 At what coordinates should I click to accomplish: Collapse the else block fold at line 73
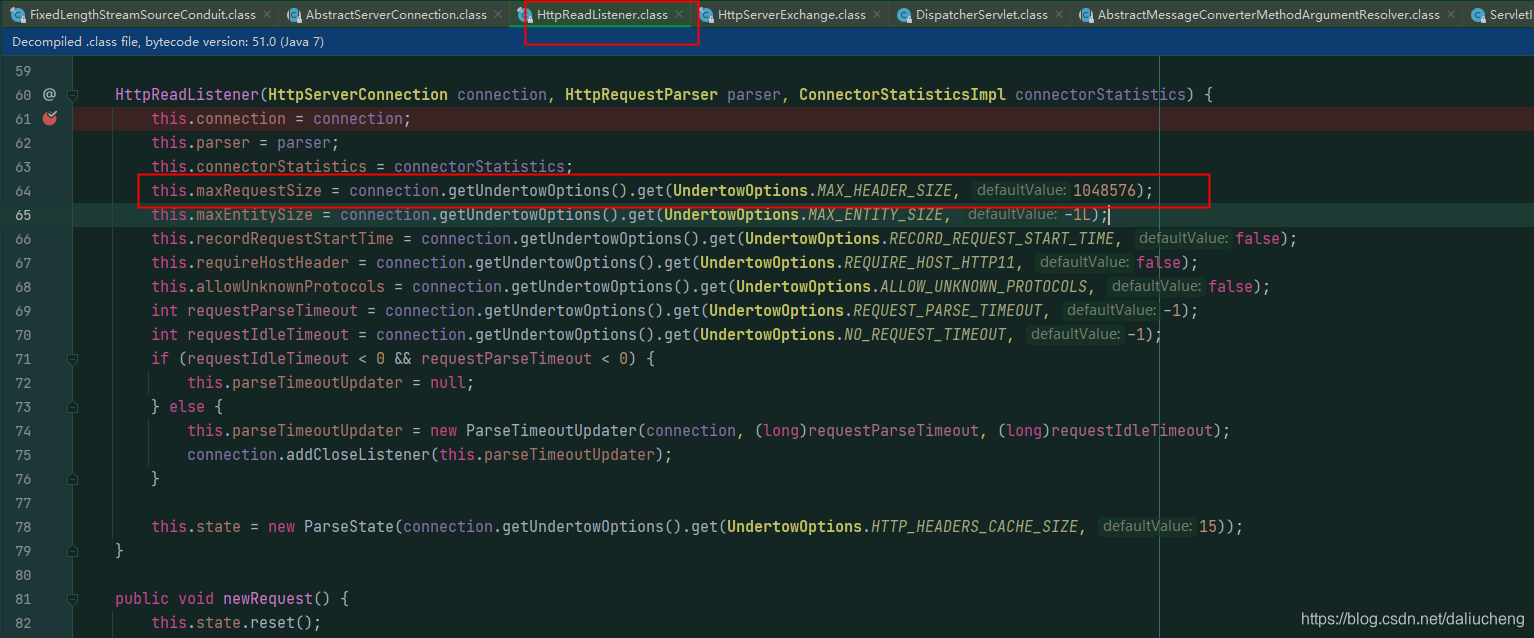(x=73, y=406)
